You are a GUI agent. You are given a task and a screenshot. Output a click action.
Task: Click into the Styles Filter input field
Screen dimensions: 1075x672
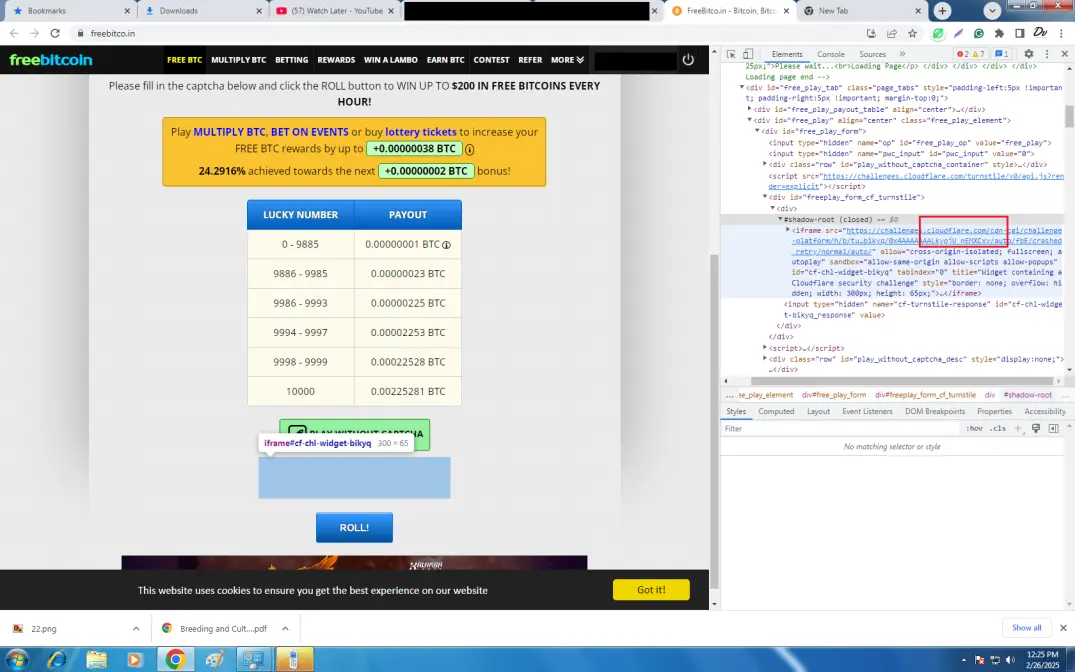[x=840, y=429]
